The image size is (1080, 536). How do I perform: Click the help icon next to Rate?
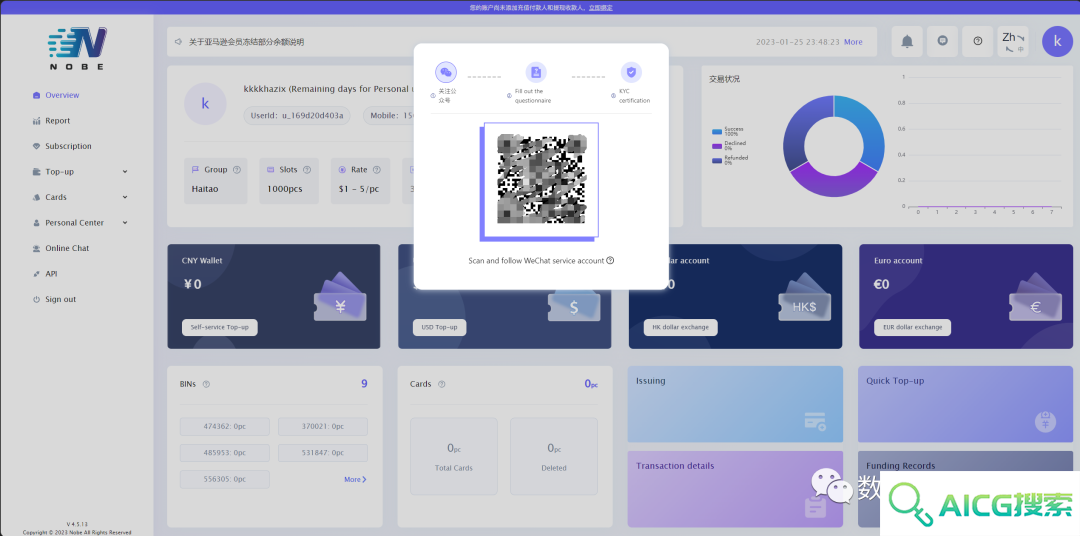[x=377, y=169]
